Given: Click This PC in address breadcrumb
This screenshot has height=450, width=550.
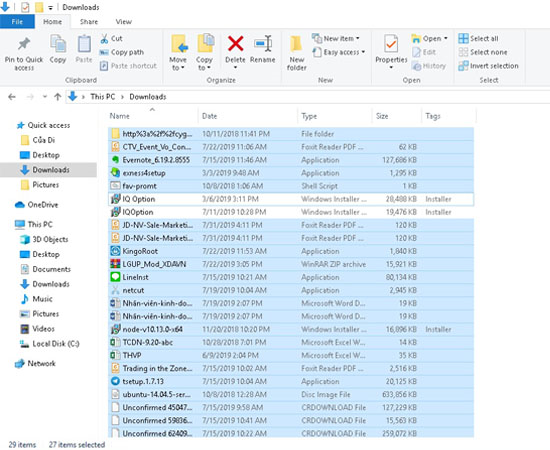Looking at the screenshot, I should [x=103, y=97].
